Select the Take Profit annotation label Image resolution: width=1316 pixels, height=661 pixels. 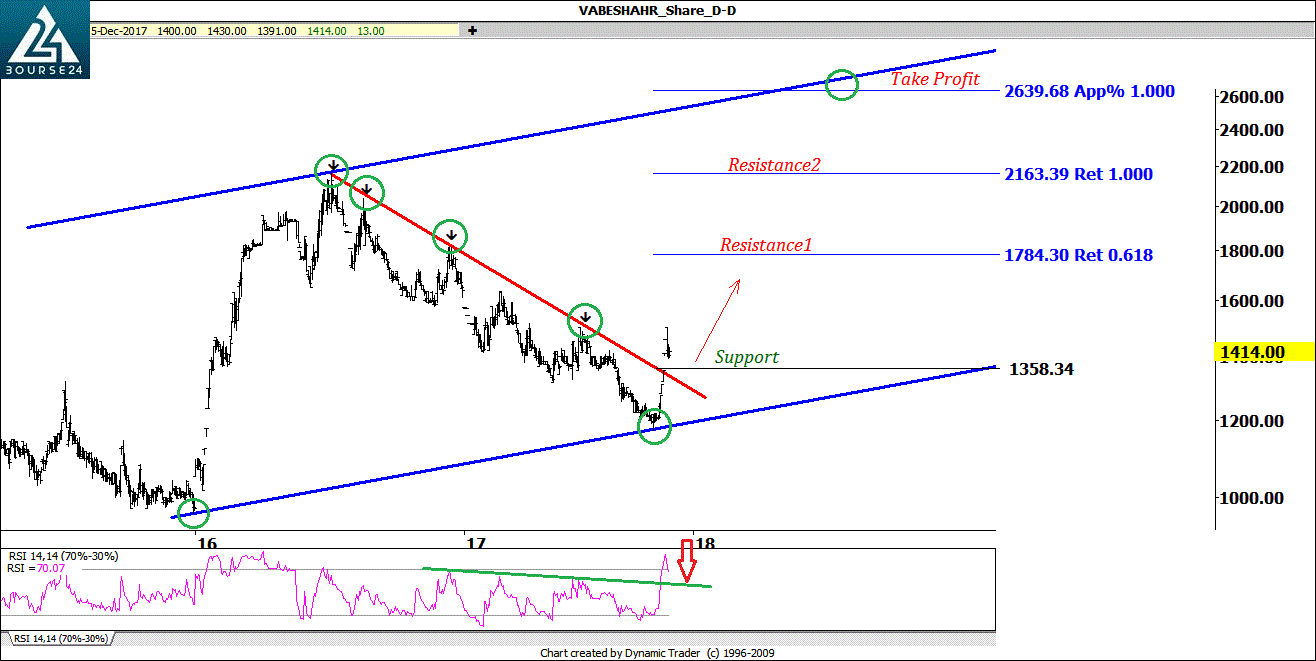tap(935, 79)
